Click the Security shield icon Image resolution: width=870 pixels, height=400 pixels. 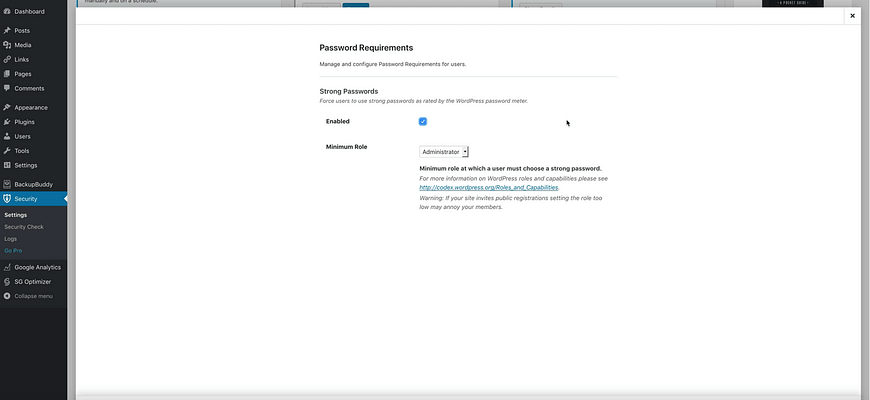[x=7, y=199]
